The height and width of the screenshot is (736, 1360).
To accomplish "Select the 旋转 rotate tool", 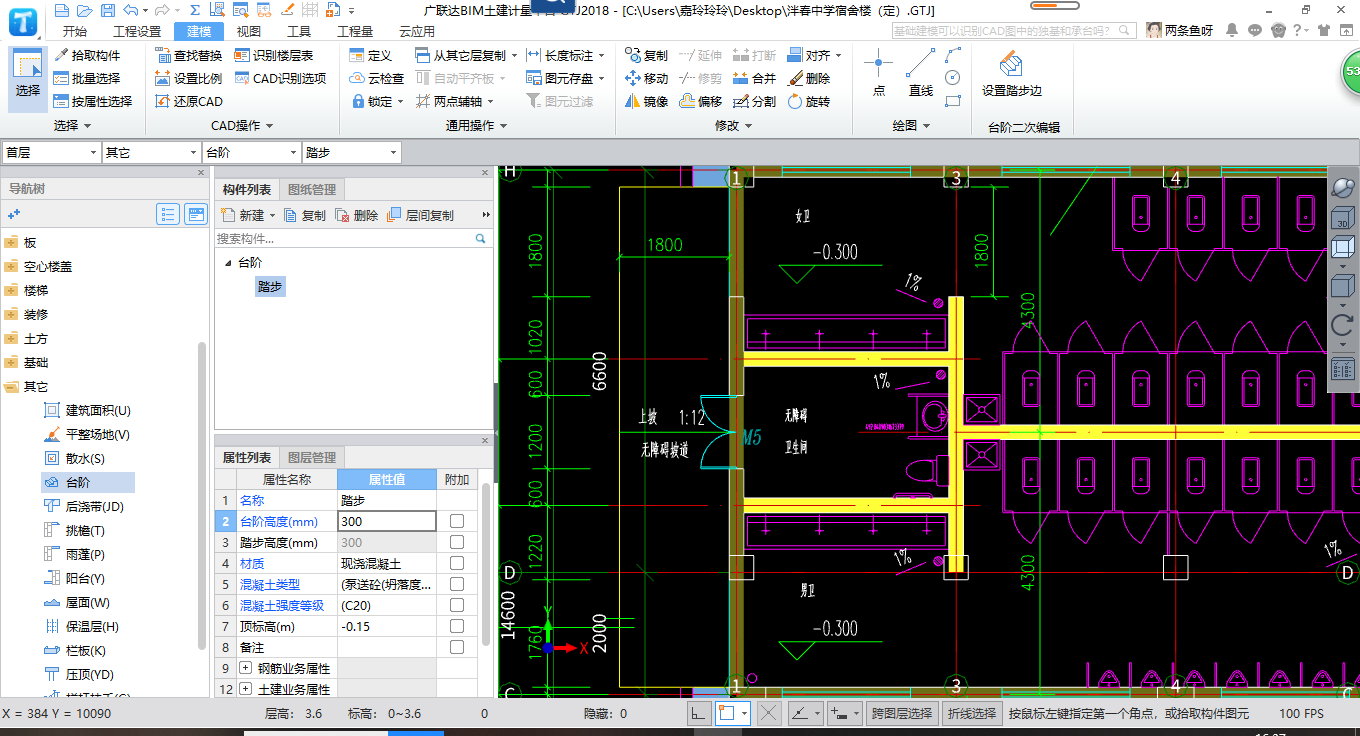I will 808,101.
